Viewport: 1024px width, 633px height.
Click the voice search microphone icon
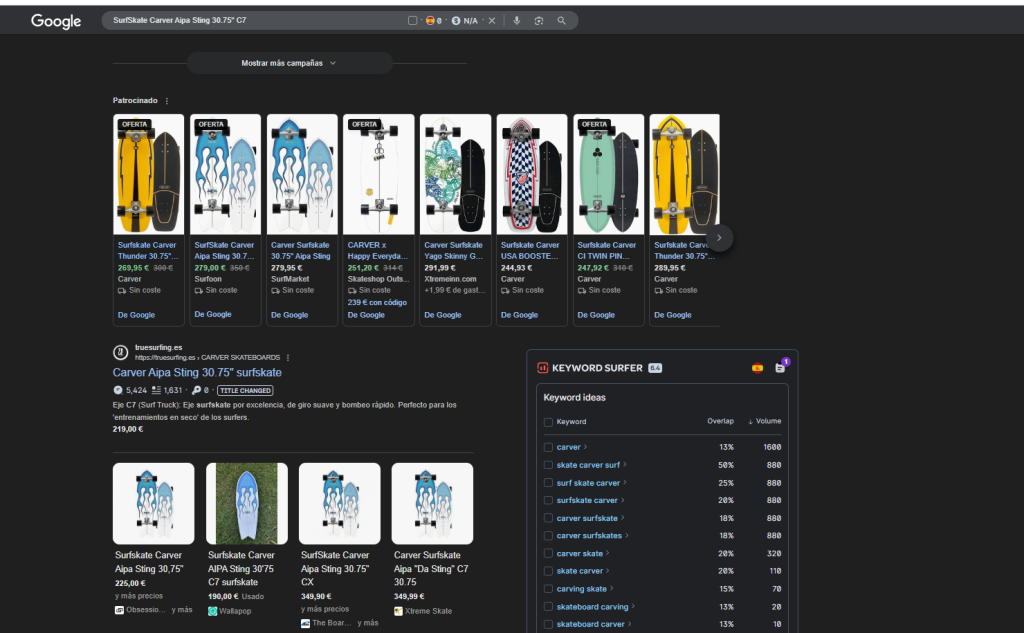pos(517,20)
